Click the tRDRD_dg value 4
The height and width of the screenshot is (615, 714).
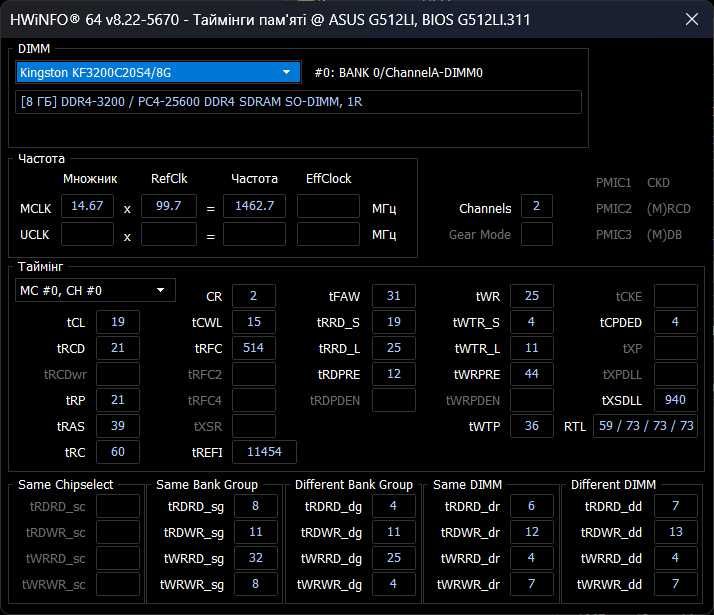(394, 506)
